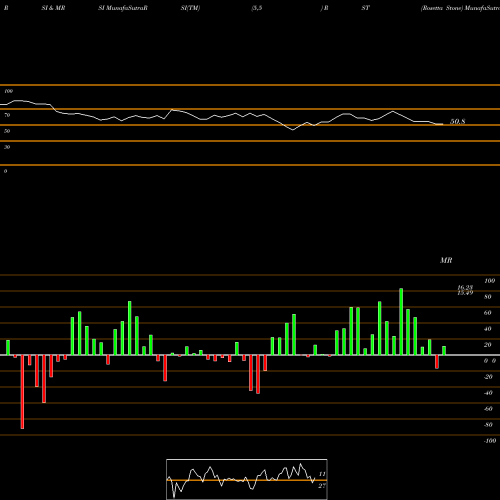Screen dimensions: 500x500
Task: Click the 100 label on left RSI axis
Action: pyautogui.click(x=8, y=91)
